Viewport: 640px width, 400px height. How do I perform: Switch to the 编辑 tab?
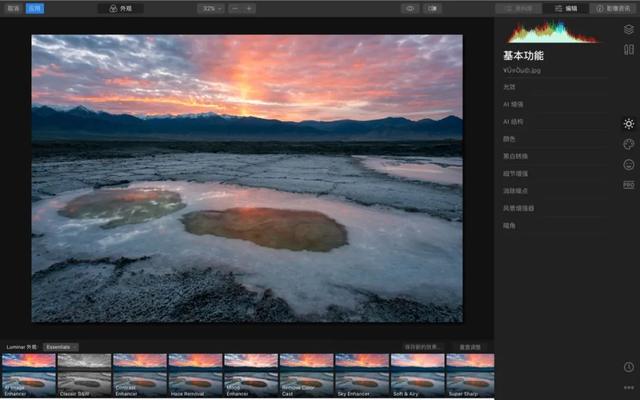pos(566,8)
